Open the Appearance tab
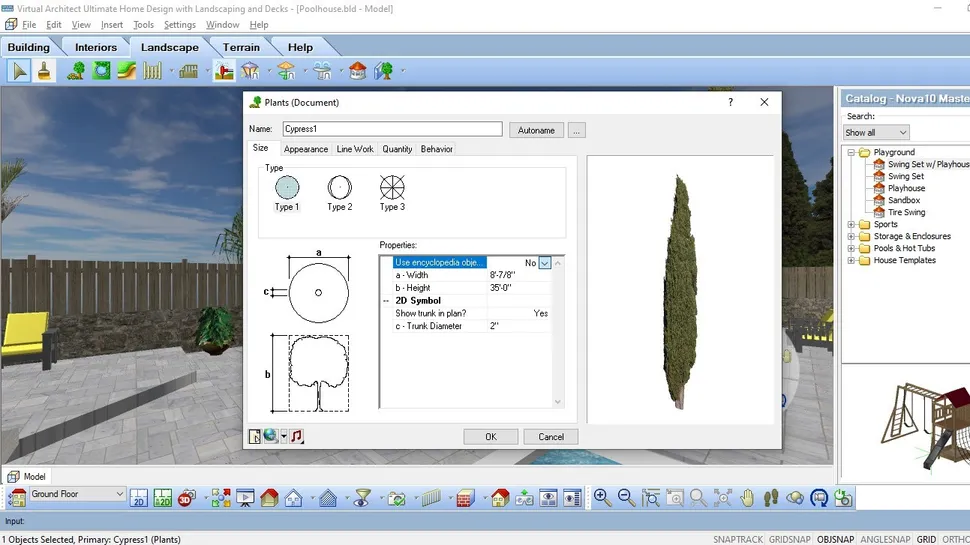 pyautogui.click(x=305, y=149)
